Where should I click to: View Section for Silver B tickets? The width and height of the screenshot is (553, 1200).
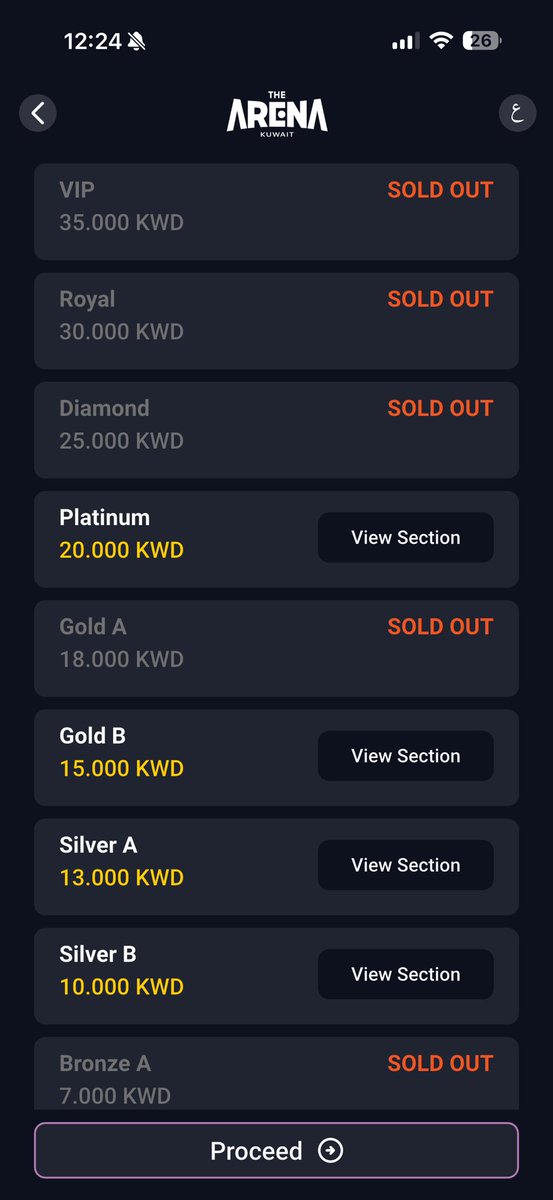[406, 974]
